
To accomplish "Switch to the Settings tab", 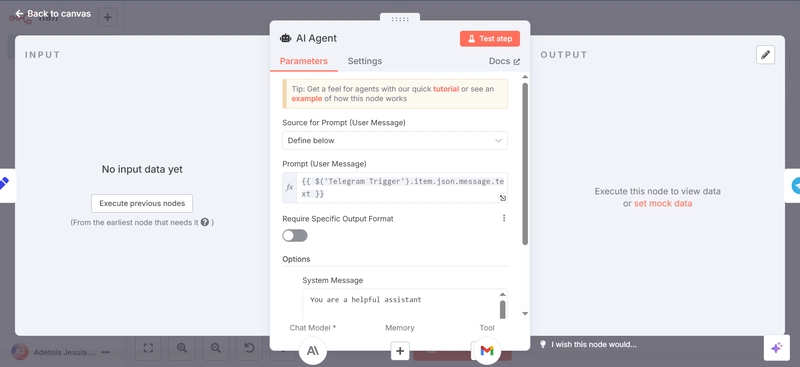I will click(x=365, y=61).
